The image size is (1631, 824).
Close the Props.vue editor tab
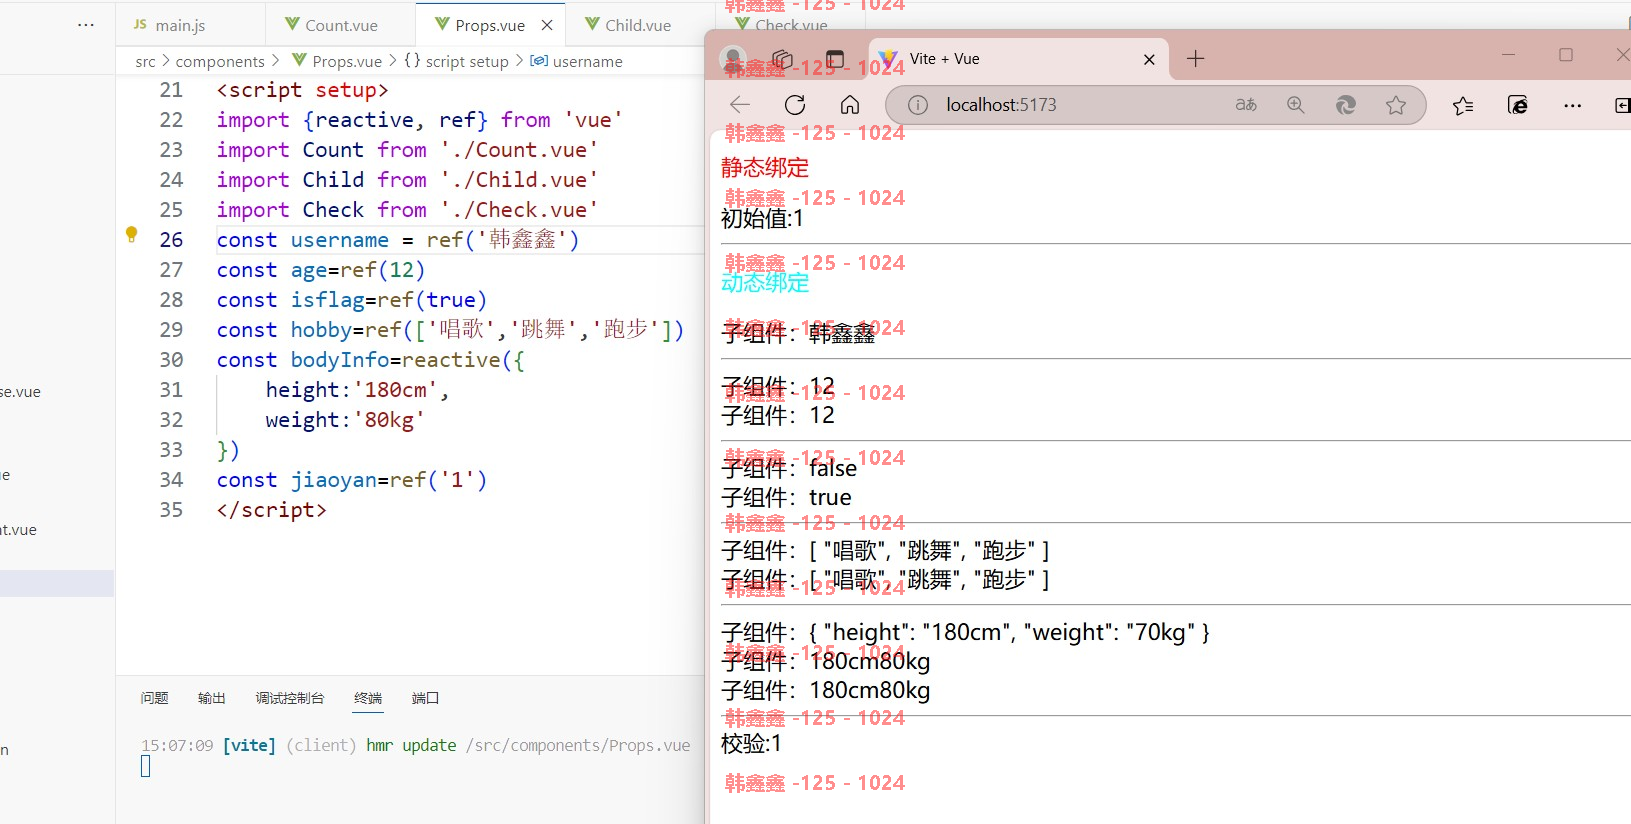pyautogui.click(x=546, y=25)
